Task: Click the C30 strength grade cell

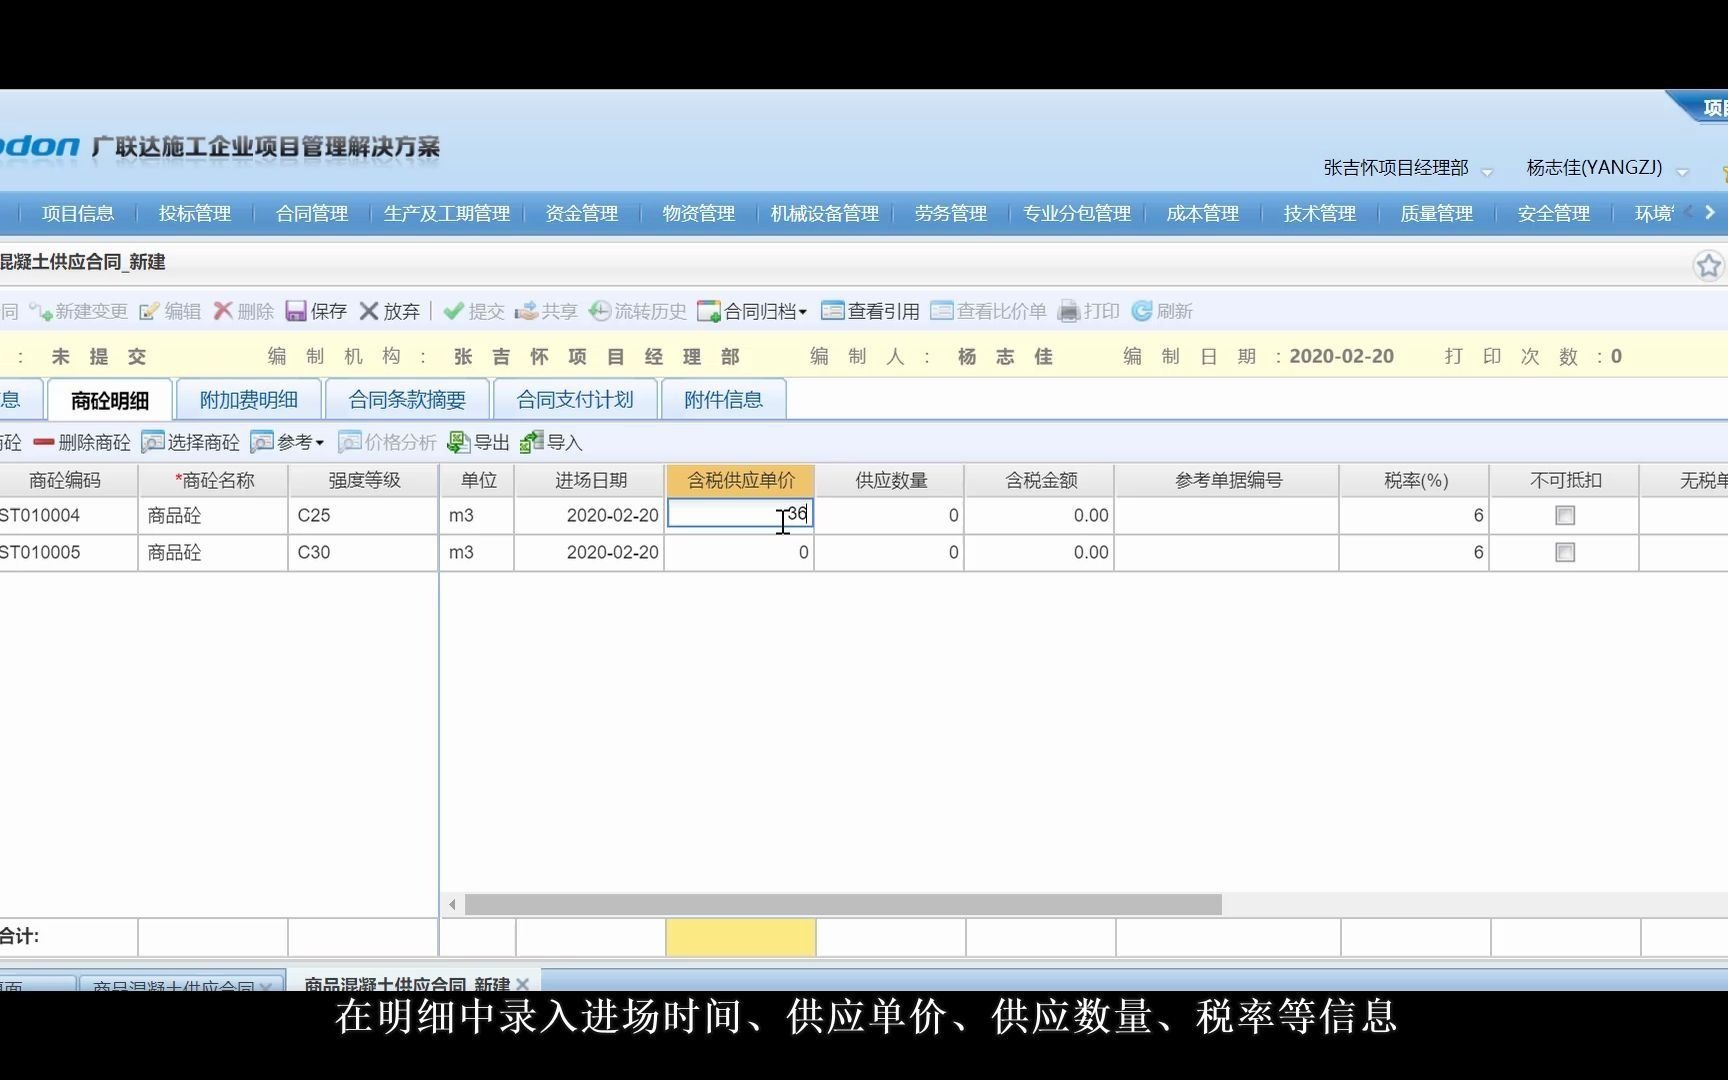Action: pyautogui.click(x=364, y=552)
